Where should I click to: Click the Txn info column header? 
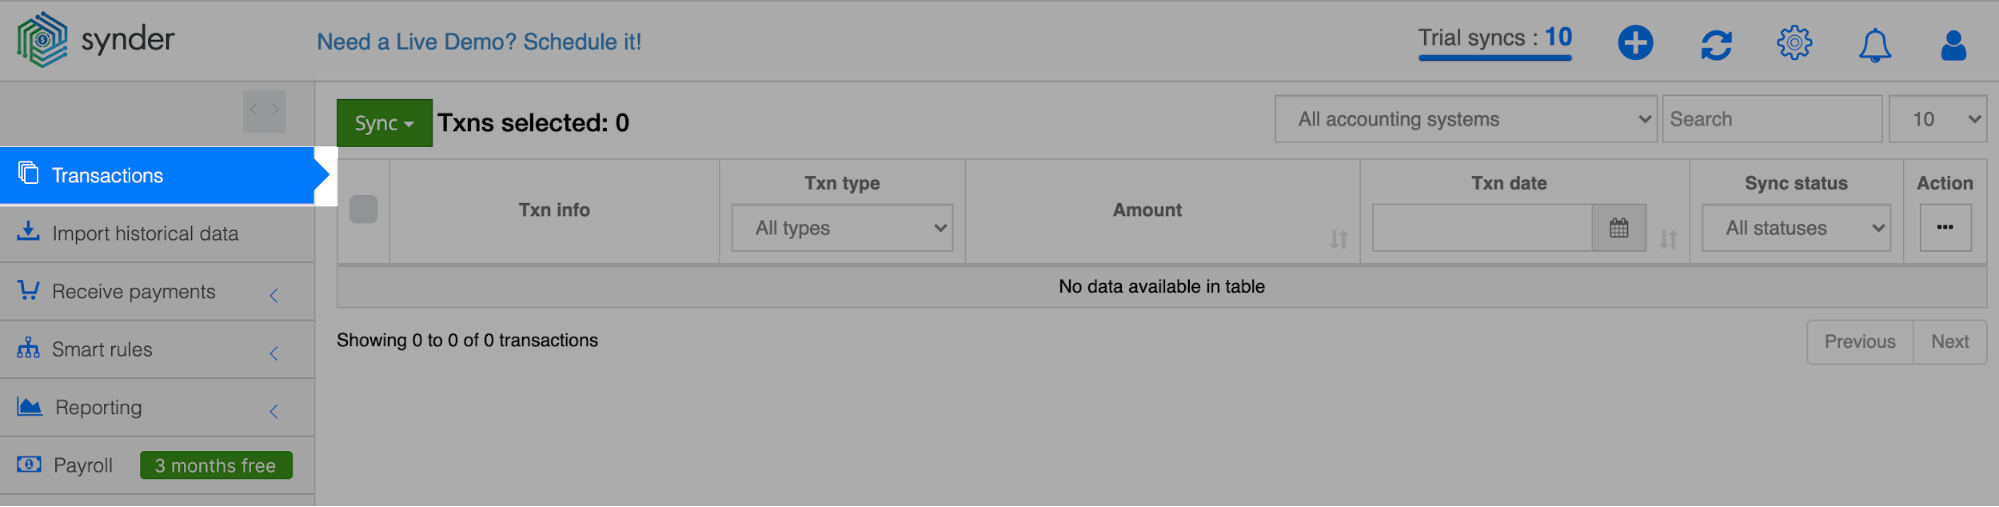point(554,210)
